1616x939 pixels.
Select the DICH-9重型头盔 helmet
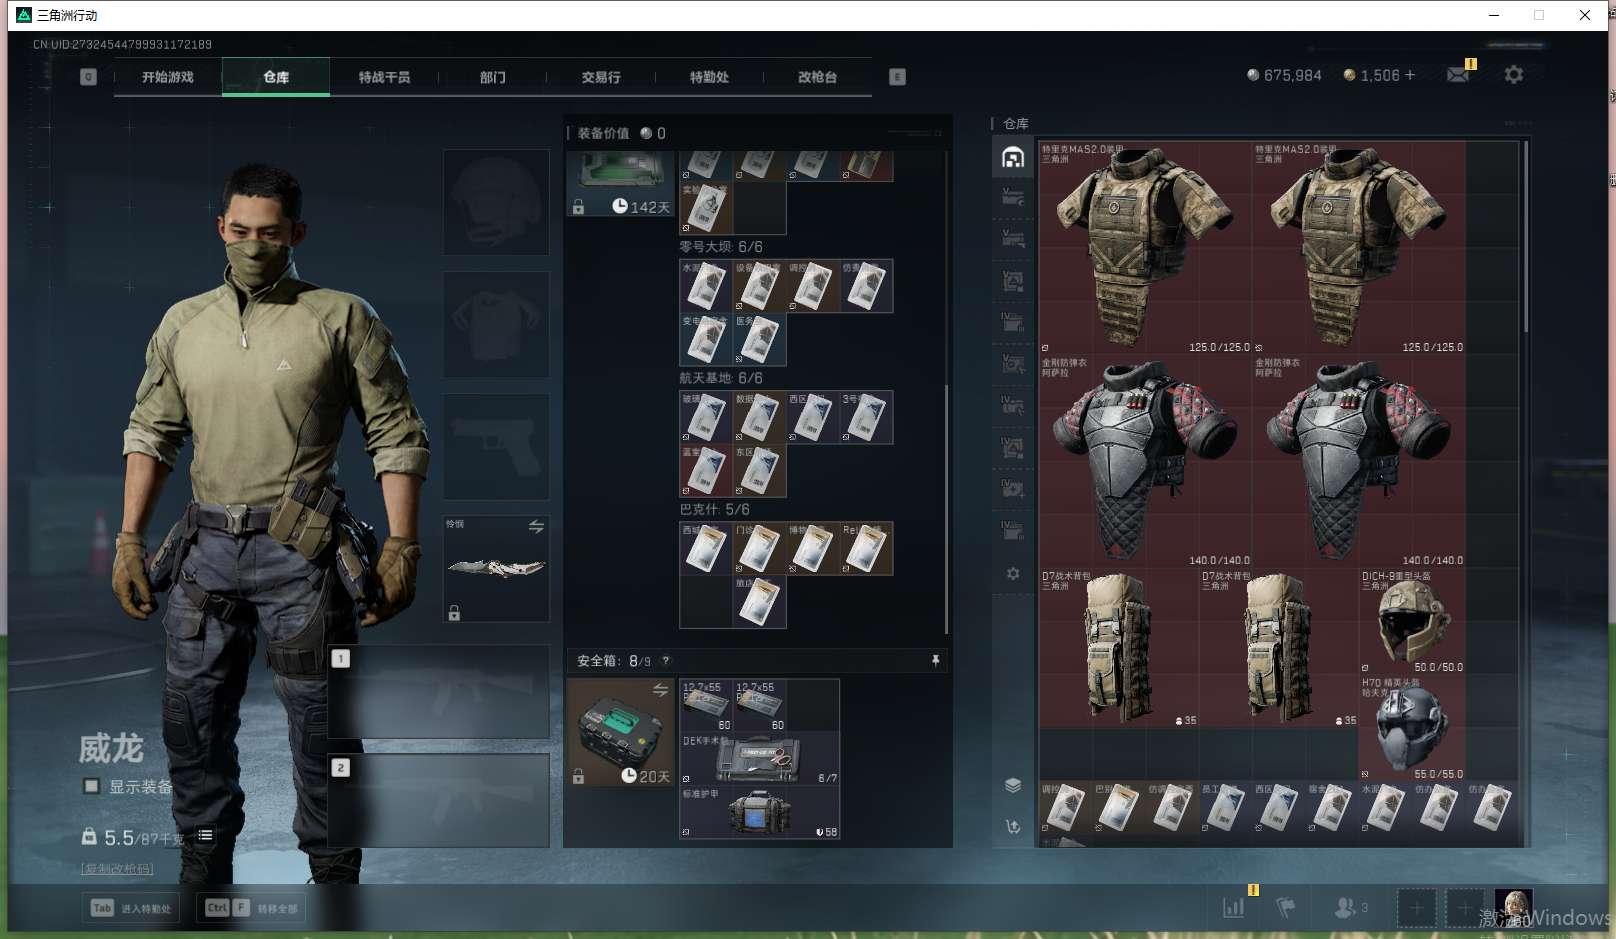coord(1412,621)
